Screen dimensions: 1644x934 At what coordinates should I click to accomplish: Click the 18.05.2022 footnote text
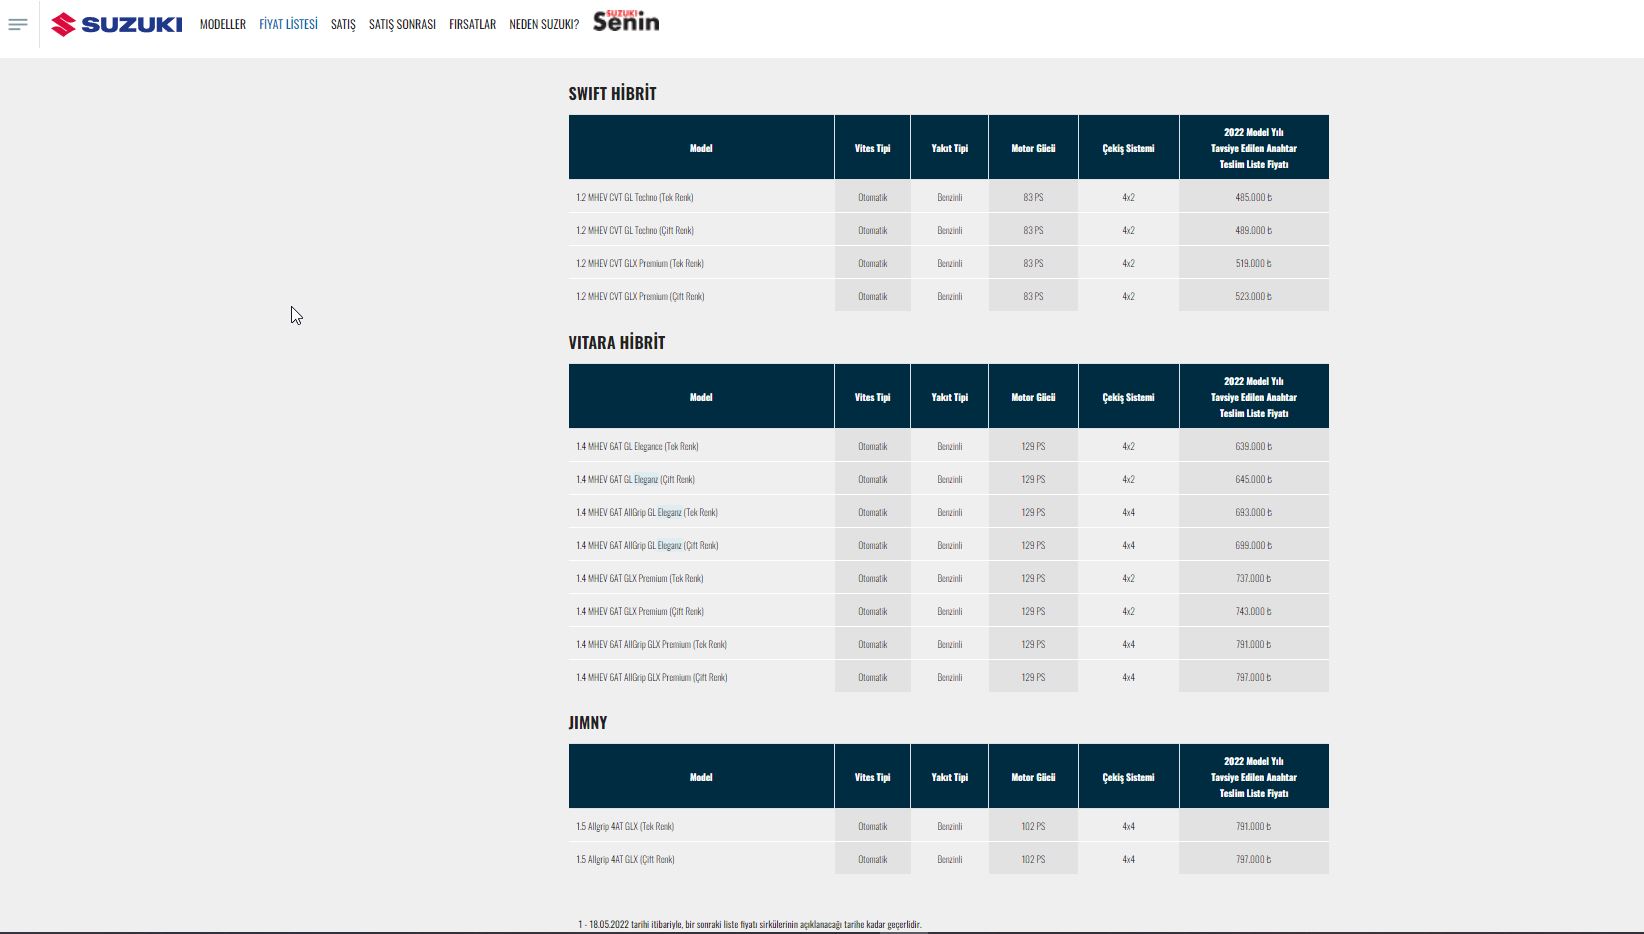point(749,924)
